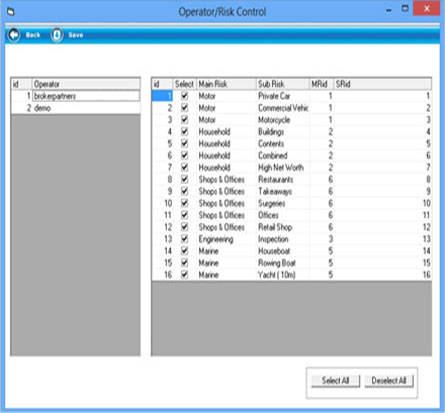This screenshot has width=445, height=413.
Task: Click the Select All button
Action: point(336,381)
